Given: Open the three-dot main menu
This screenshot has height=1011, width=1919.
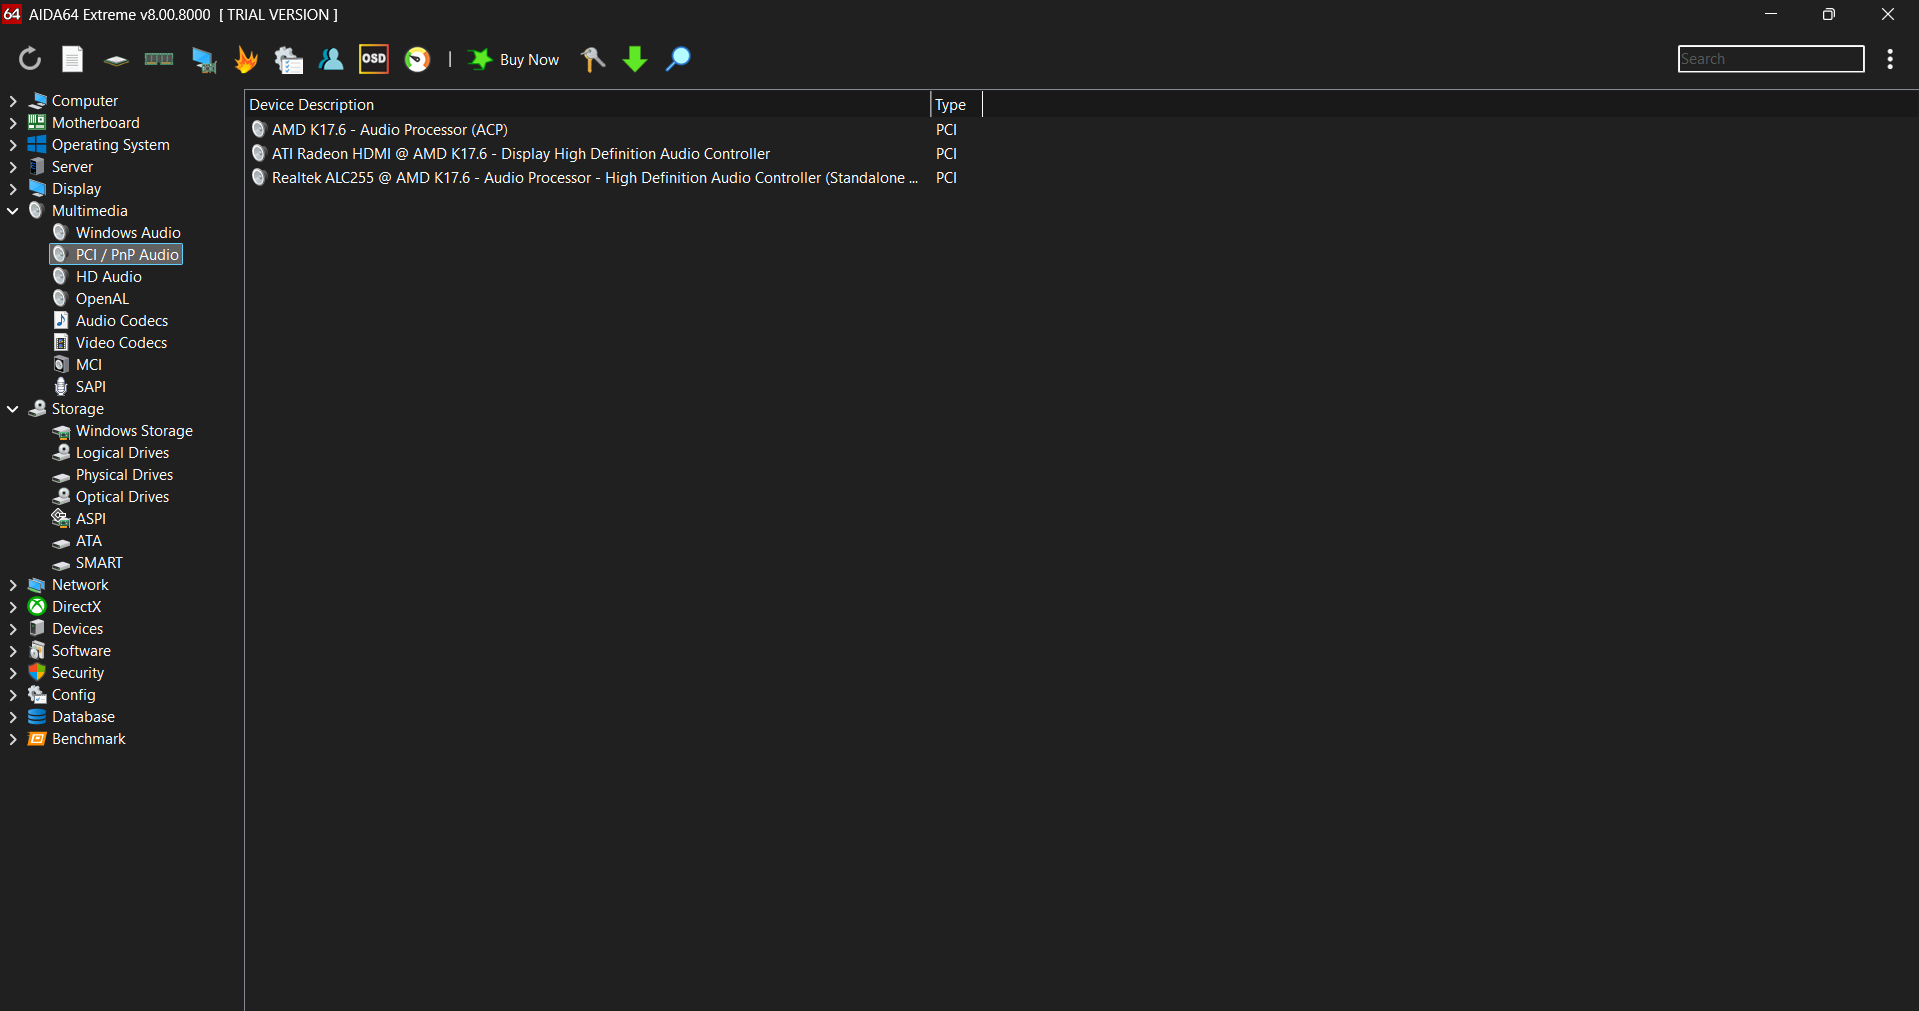Looking at the screenshot, I should click(1890, 59).
